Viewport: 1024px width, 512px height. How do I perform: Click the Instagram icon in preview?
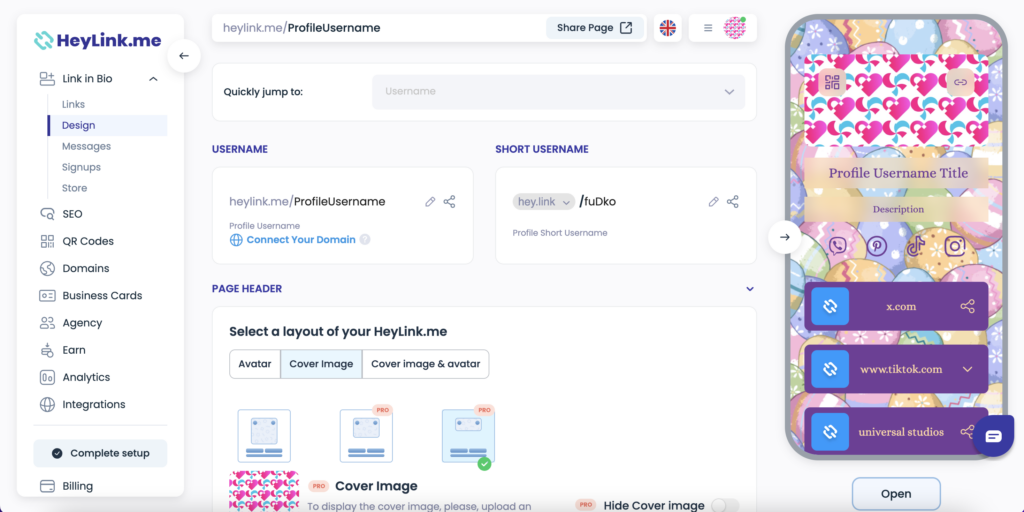[x=955, y=246]
